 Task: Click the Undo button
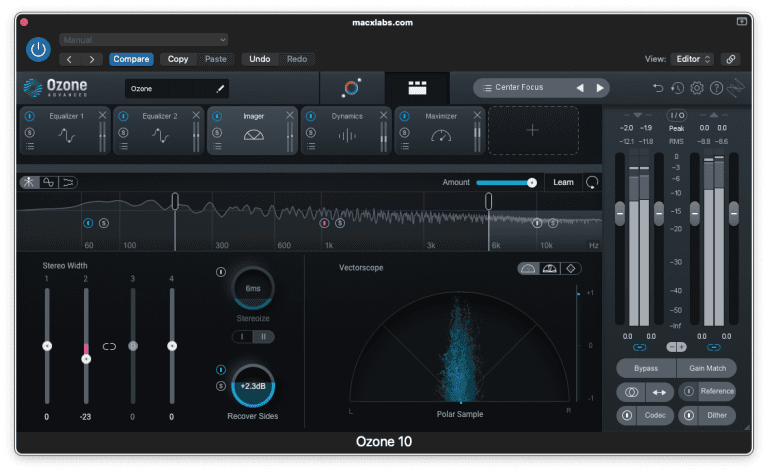point(260,59)
